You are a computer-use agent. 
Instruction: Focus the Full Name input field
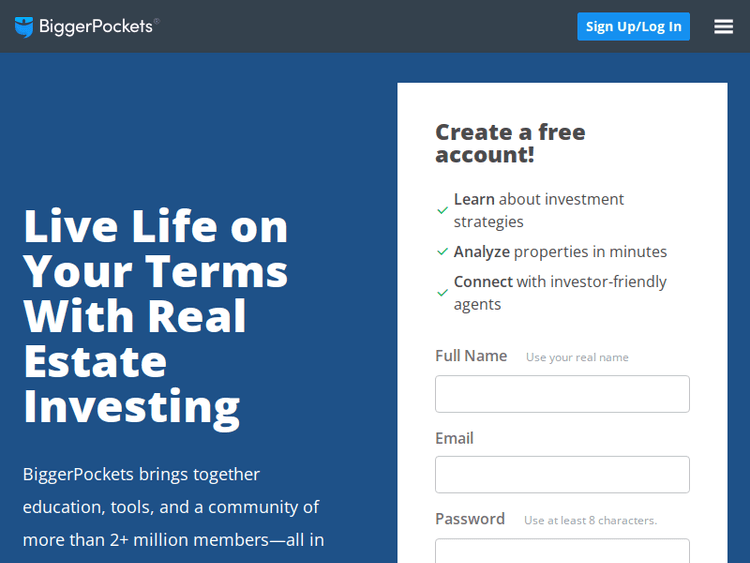[562, 394]
